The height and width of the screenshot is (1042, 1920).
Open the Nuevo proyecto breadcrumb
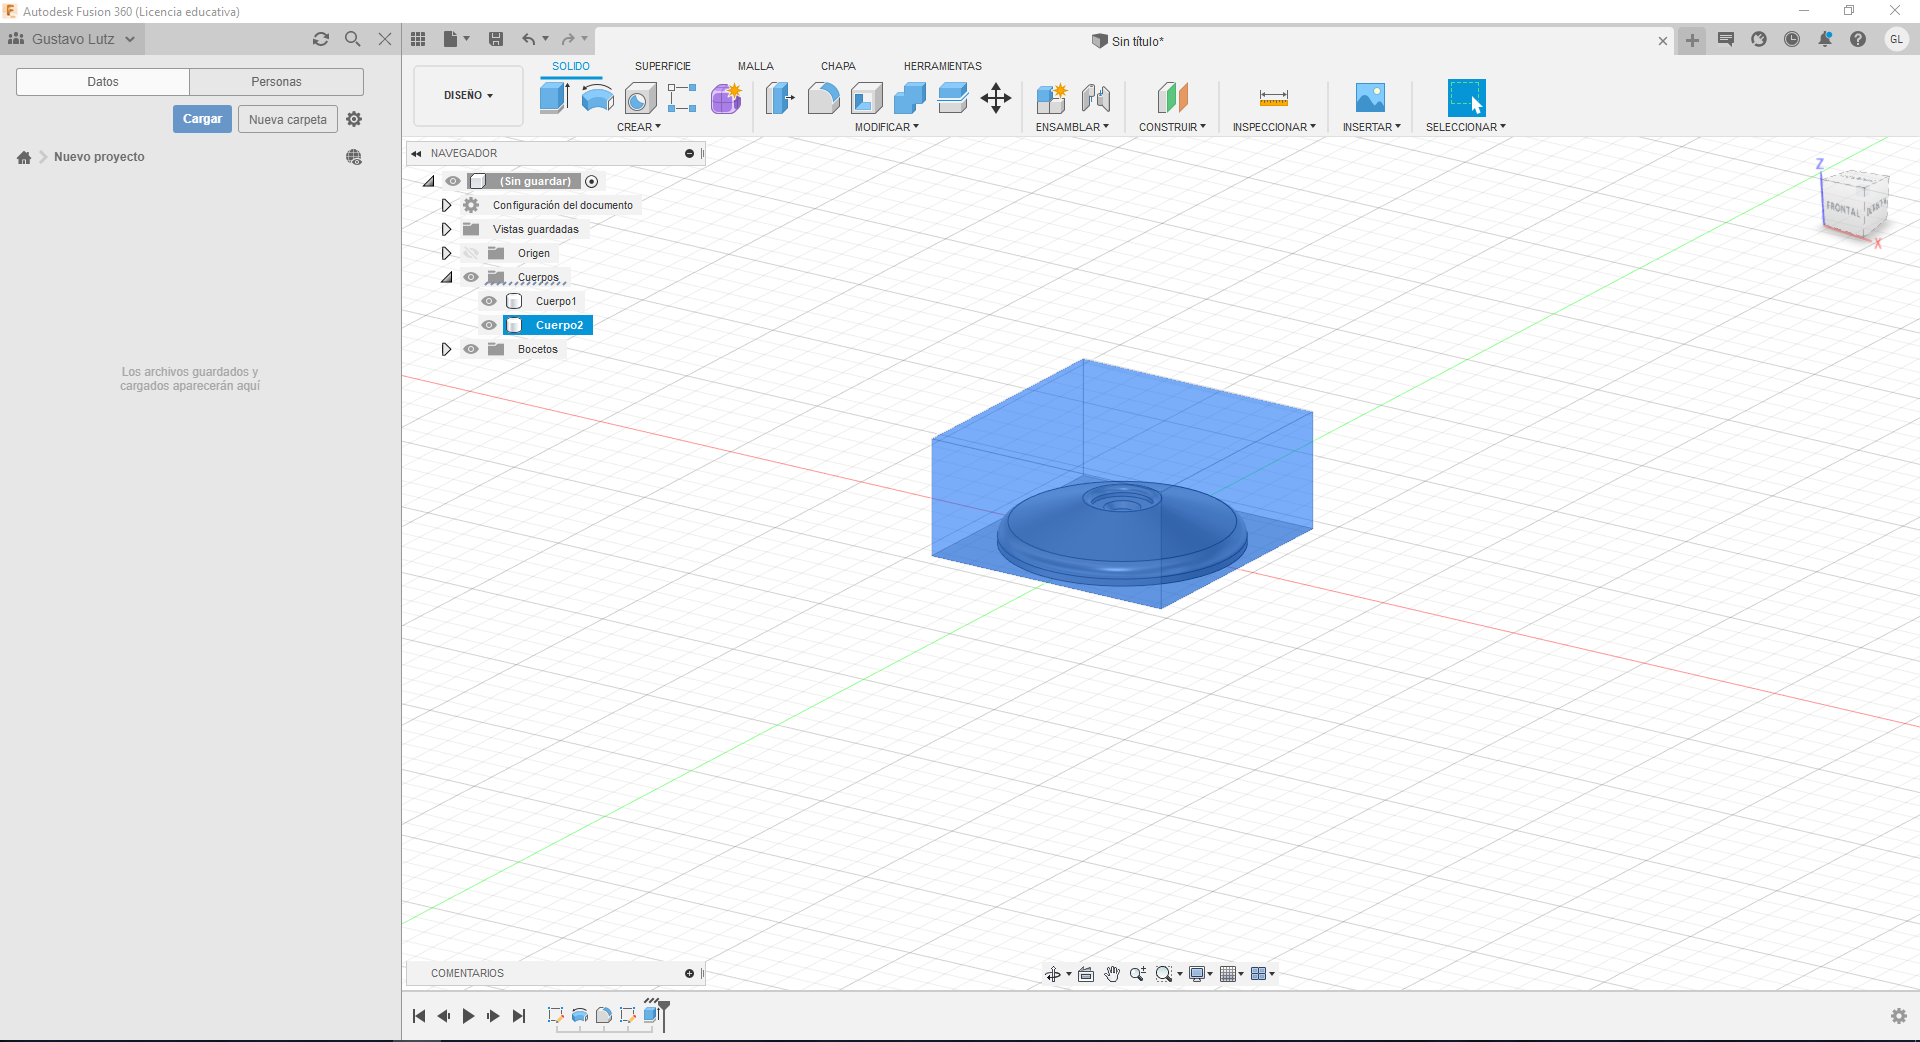pos(99,157)
